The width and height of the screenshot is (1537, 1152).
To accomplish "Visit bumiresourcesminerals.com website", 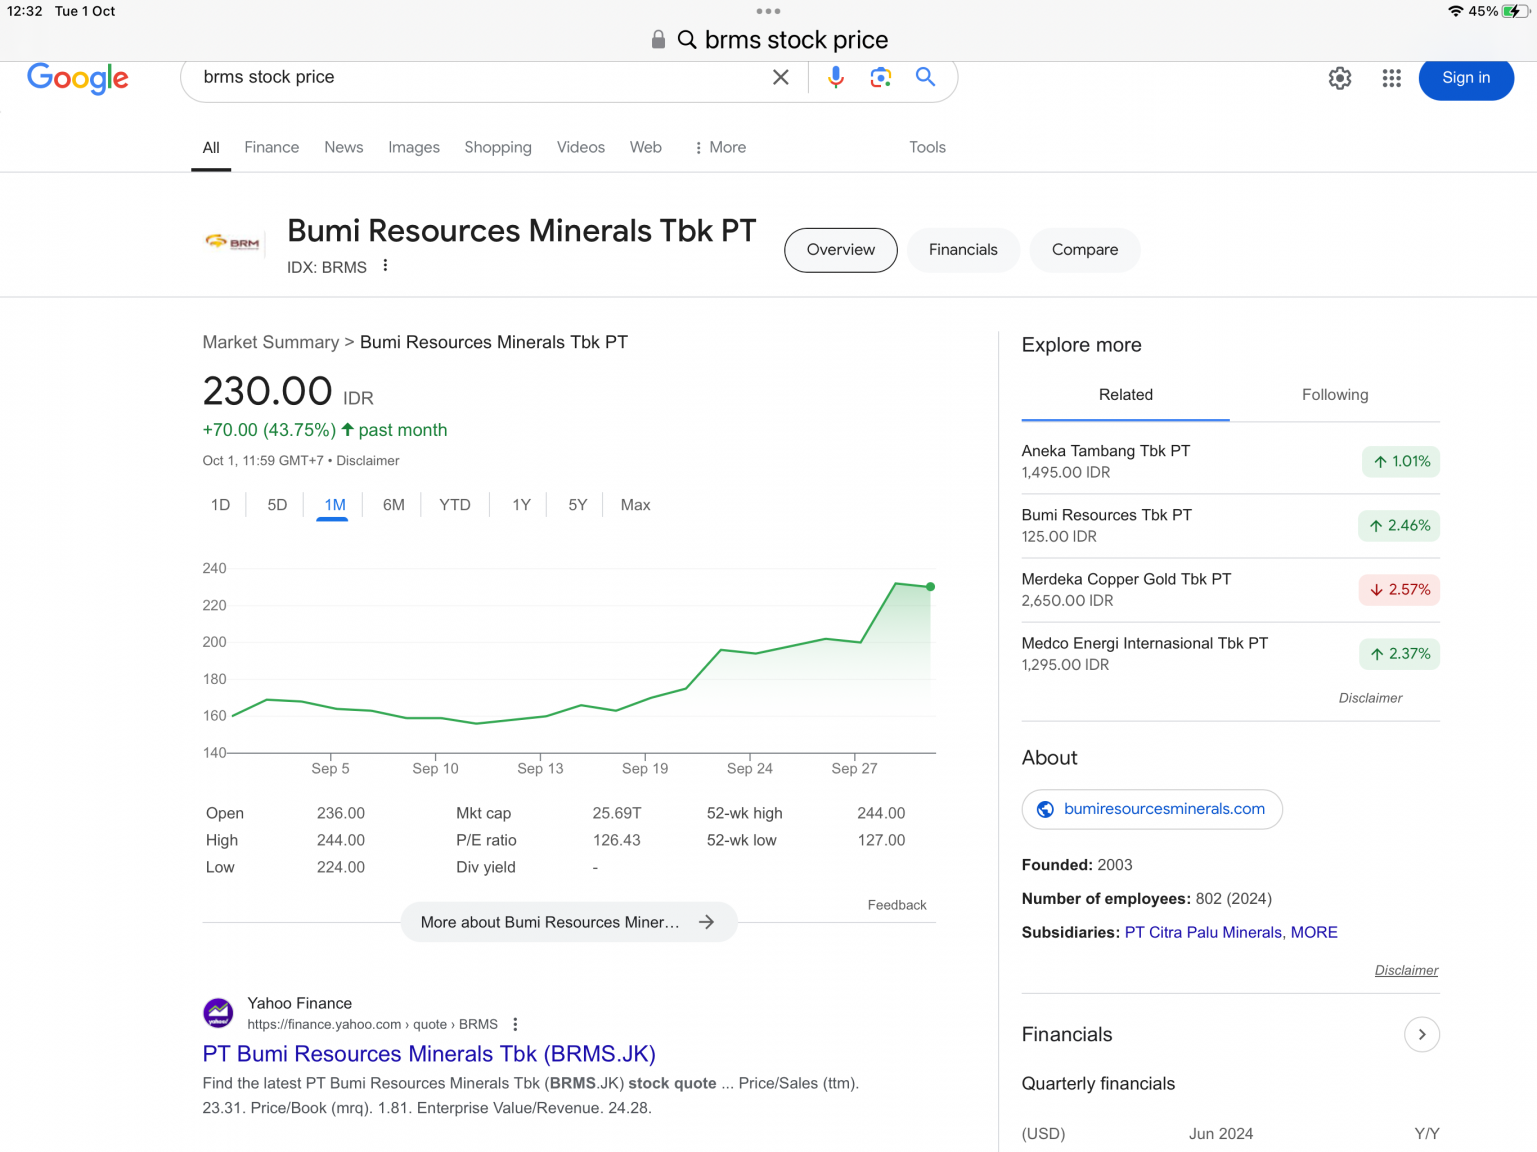I will point(1152,809).
